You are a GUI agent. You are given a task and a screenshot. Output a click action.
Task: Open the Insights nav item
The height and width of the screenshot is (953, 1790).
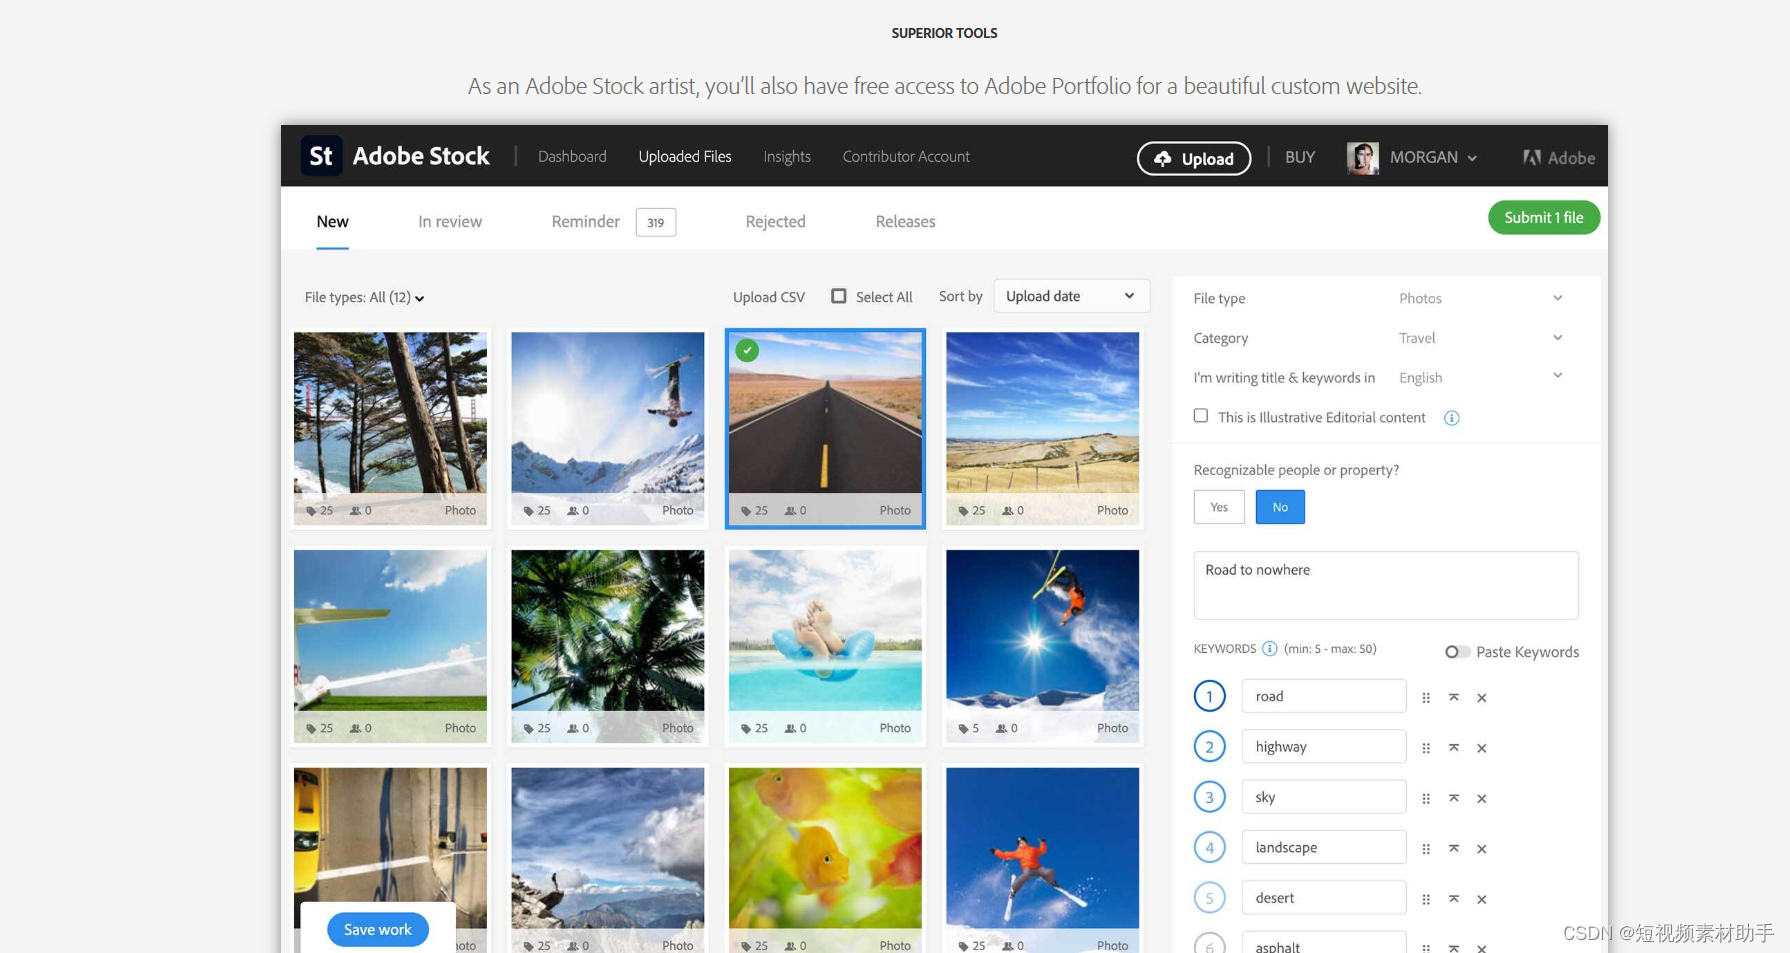[787, 157]
